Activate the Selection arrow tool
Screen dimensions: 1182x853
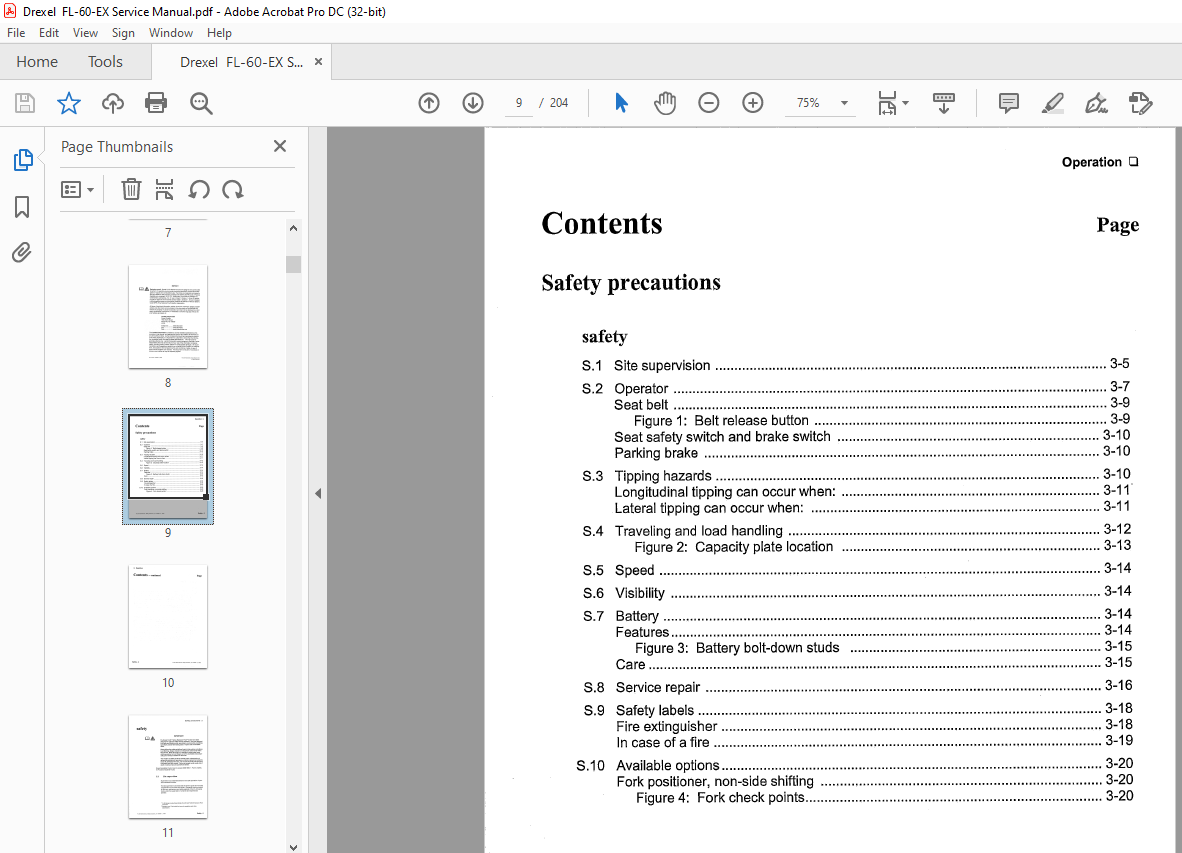(621, 102)
